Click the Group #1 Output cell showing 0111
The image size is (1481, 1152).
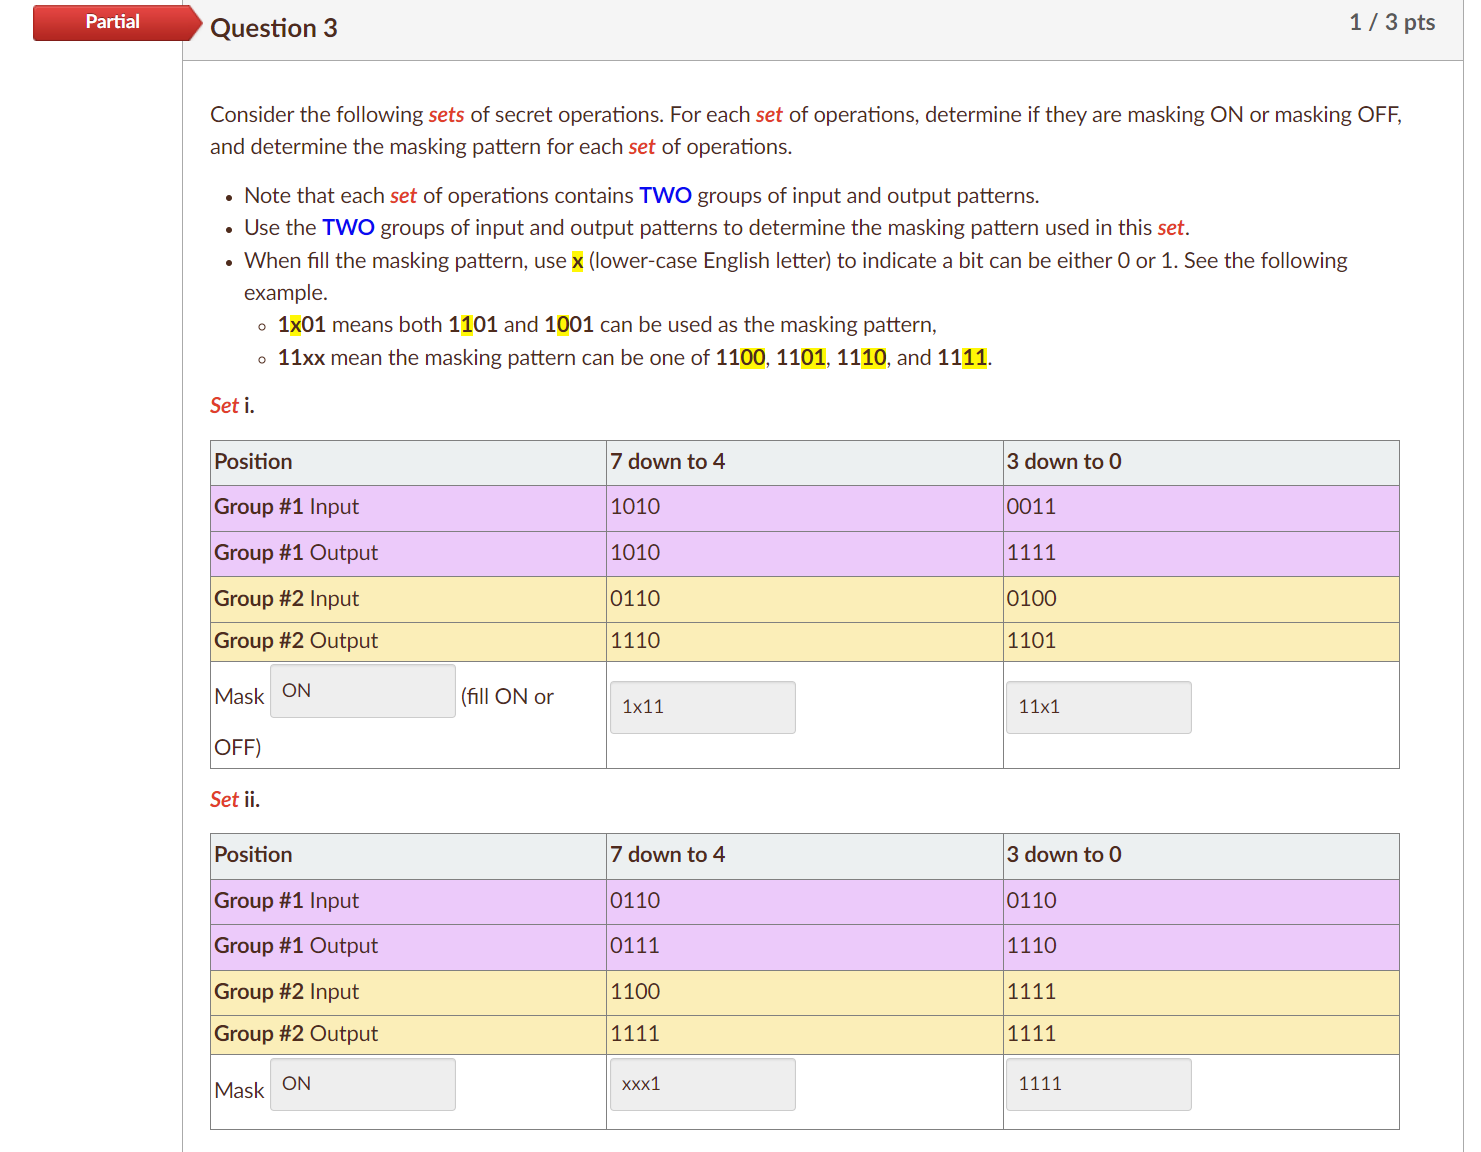click(635, 945)
